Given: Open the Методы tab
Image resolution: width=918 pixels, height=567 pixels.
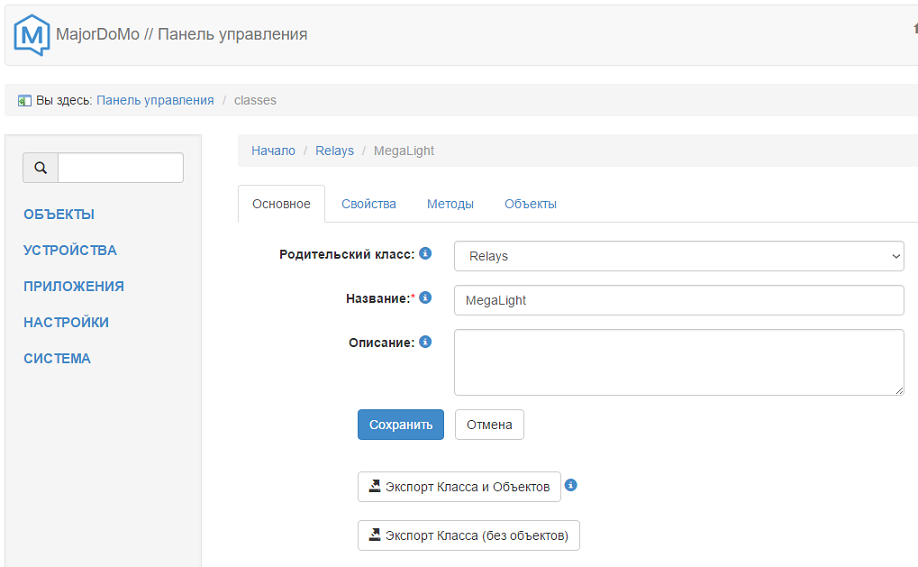Looking at the screenshot, I should pyautogui.click(x=450, y=204).
